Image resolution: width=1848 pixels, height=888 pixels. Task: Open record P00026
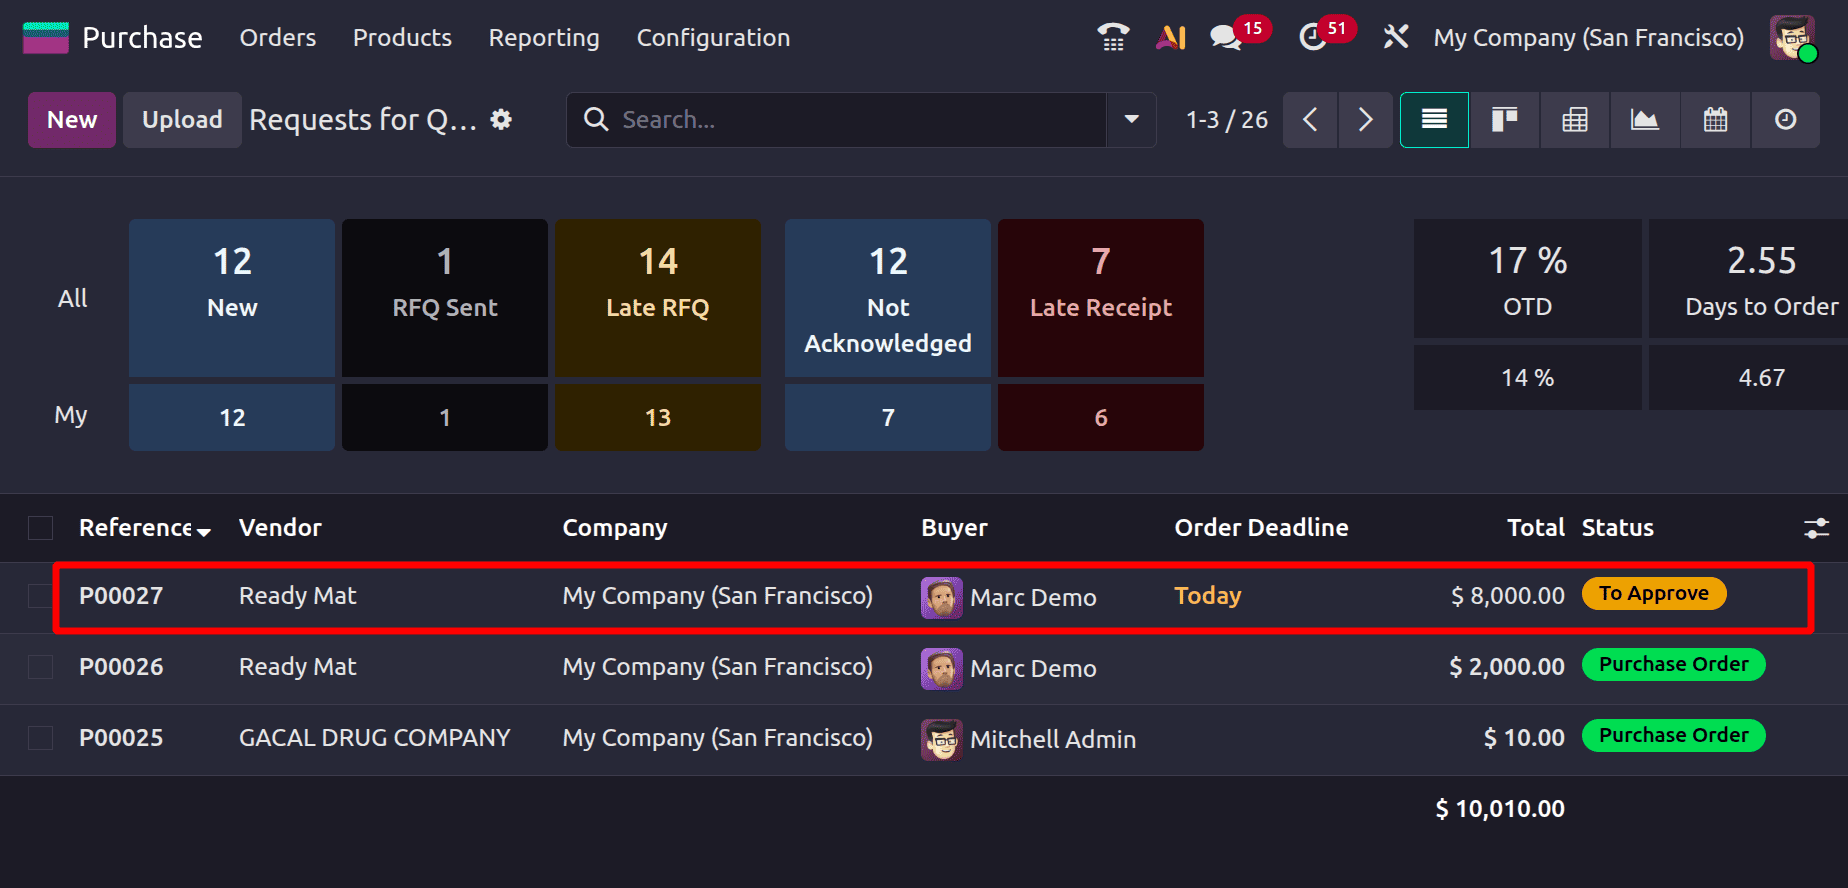[x=121, y=667]
